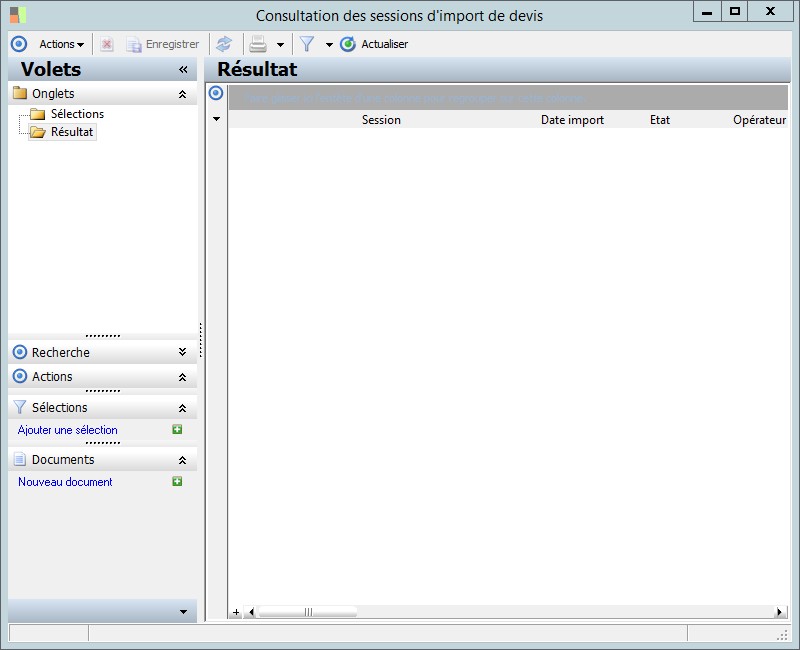This screenshot has width=800, height=650.
Task: Click the horizontal scrollbar left arrow
Action: (251, 612)
